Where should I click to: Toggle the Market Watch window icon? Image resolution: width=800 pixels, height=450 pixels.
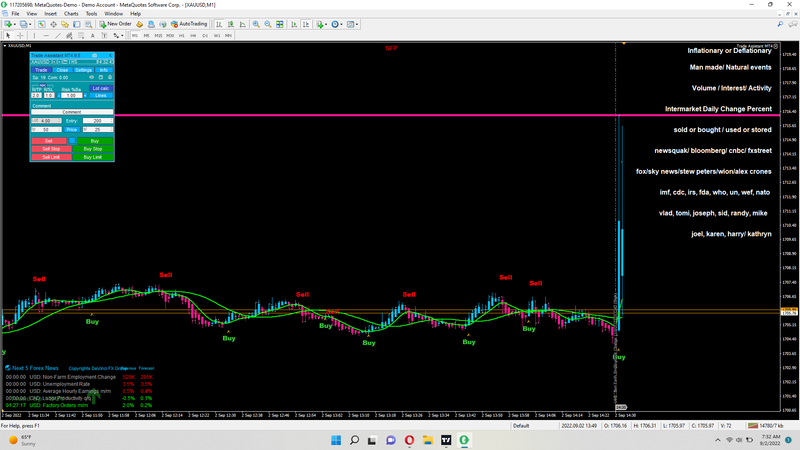[41, 24]
